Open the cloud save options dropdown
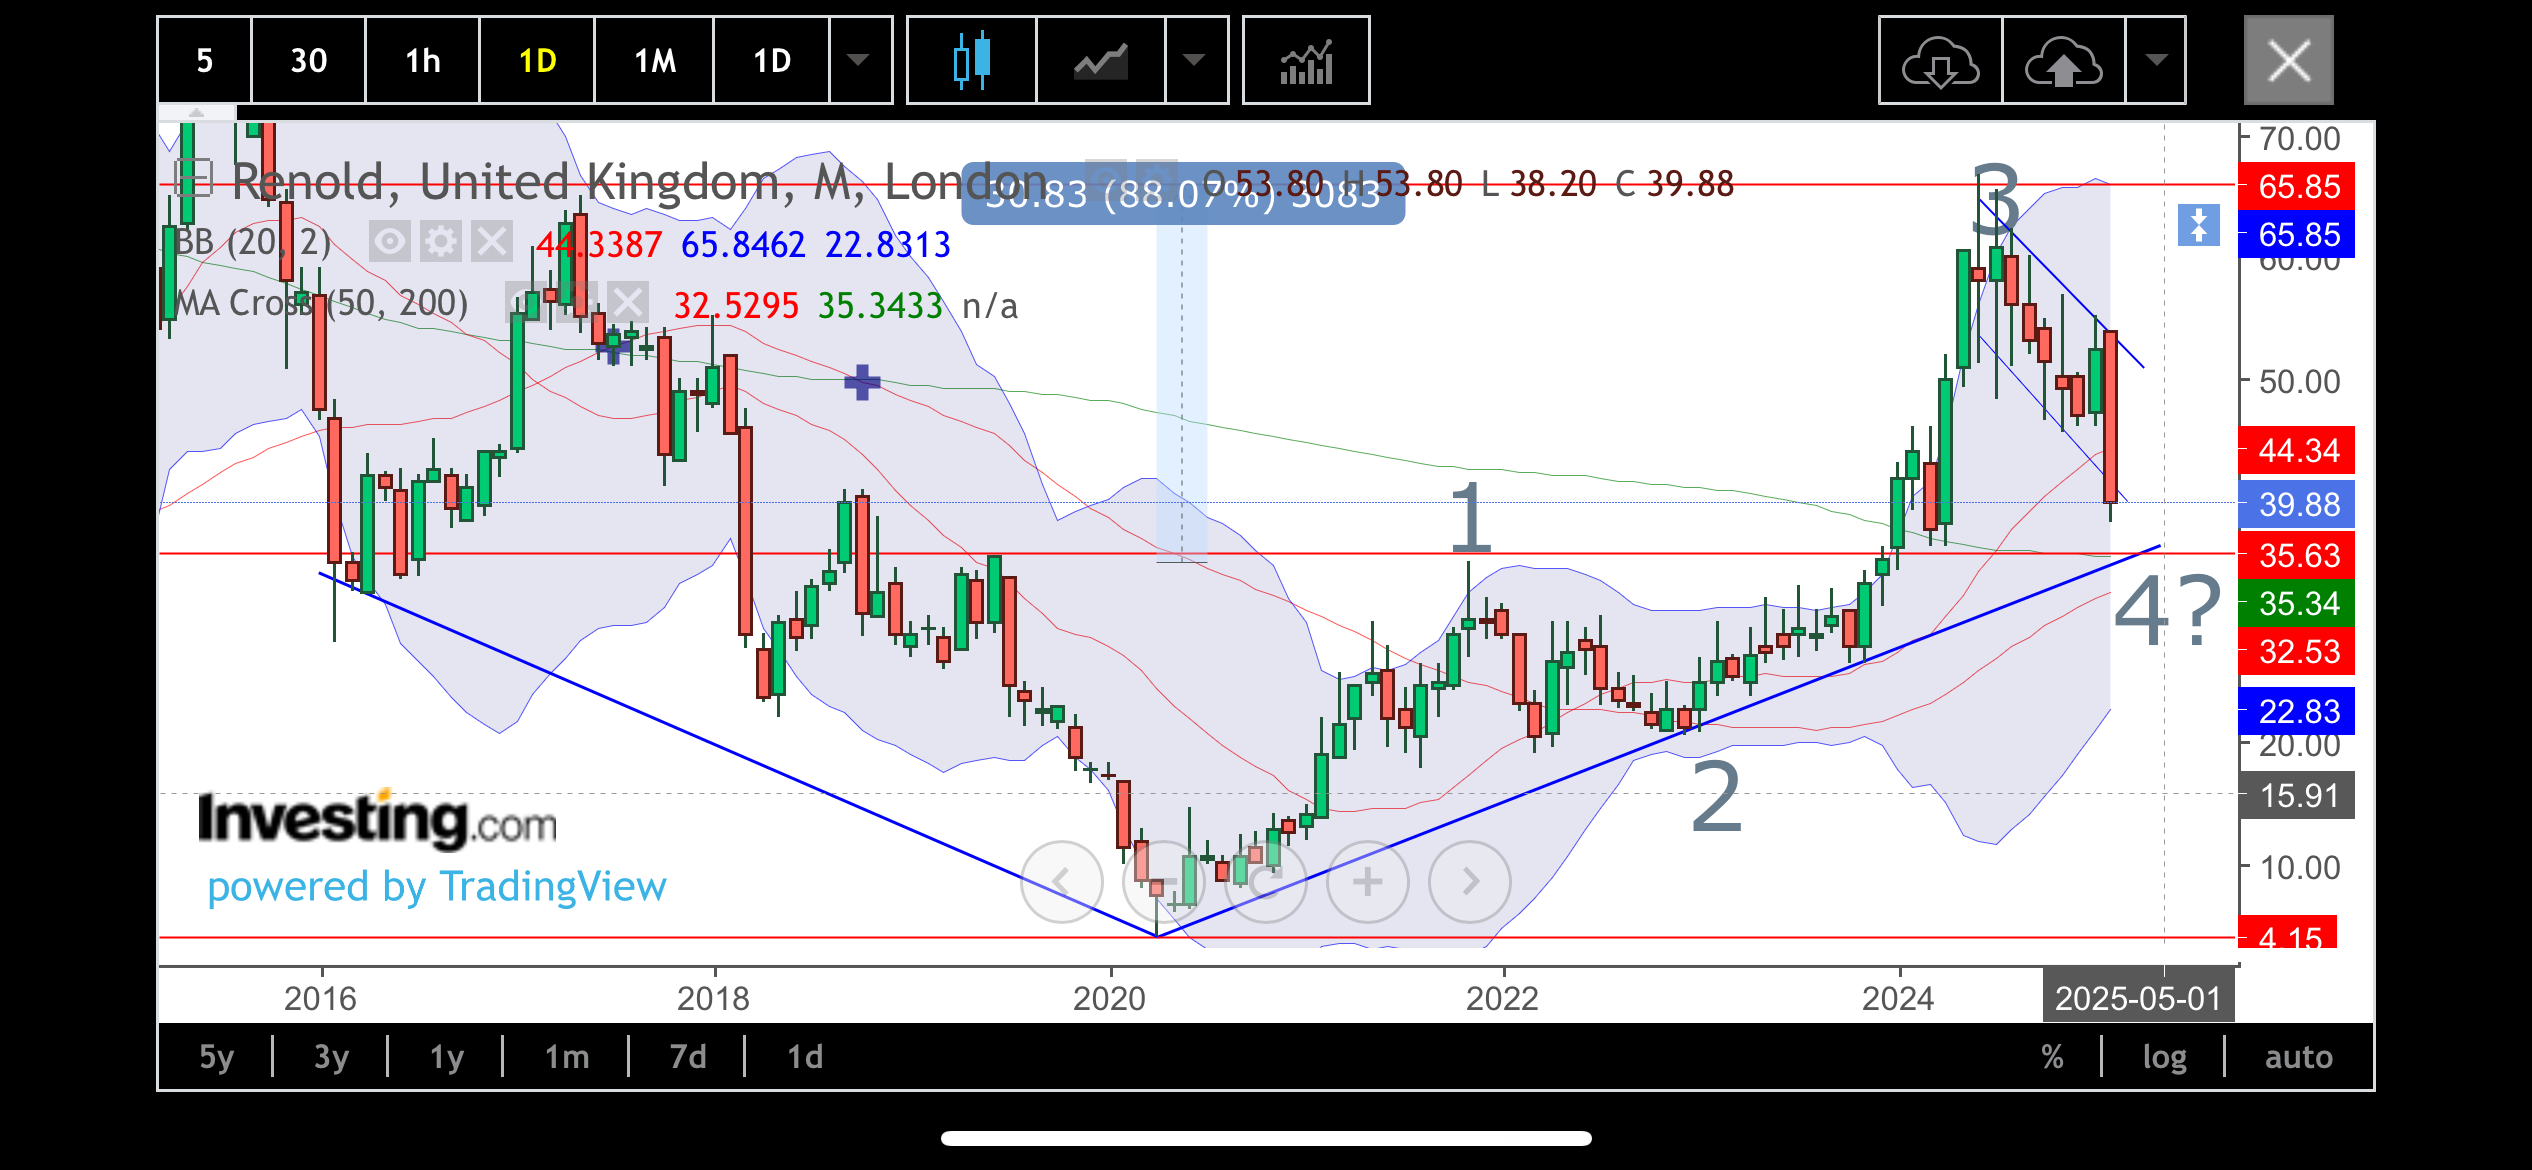The image size is (2532, 1170). pyautogui.click(x=2156, y=60)
